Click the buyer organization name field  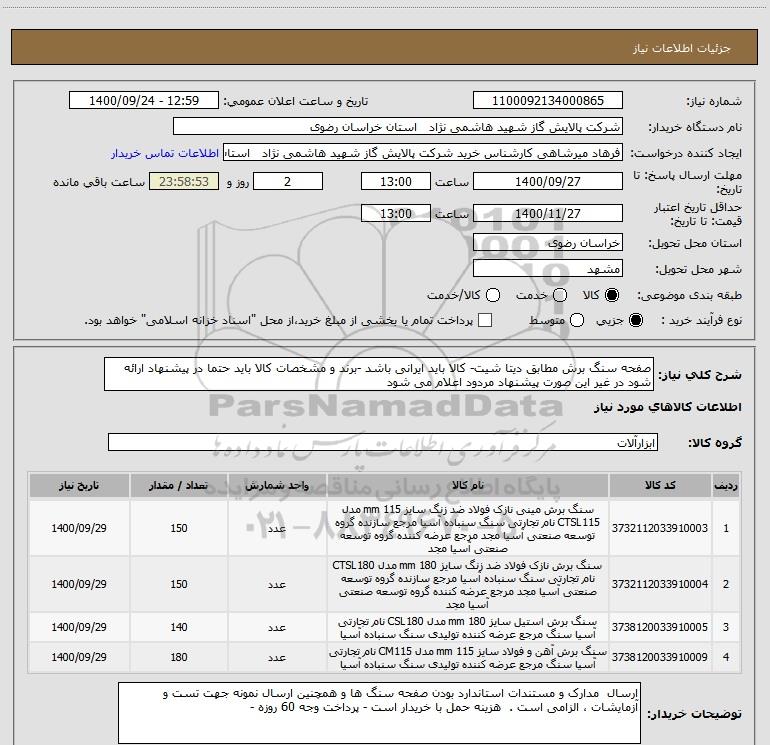pos(398,127)
